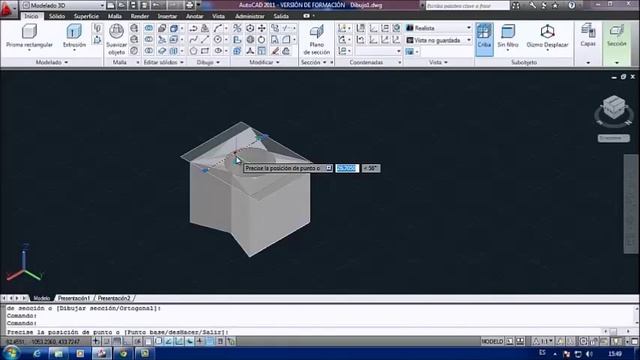Click the Save icon in quick access toolbar
The image size is (640, 360).
click(x=133, y=5)
